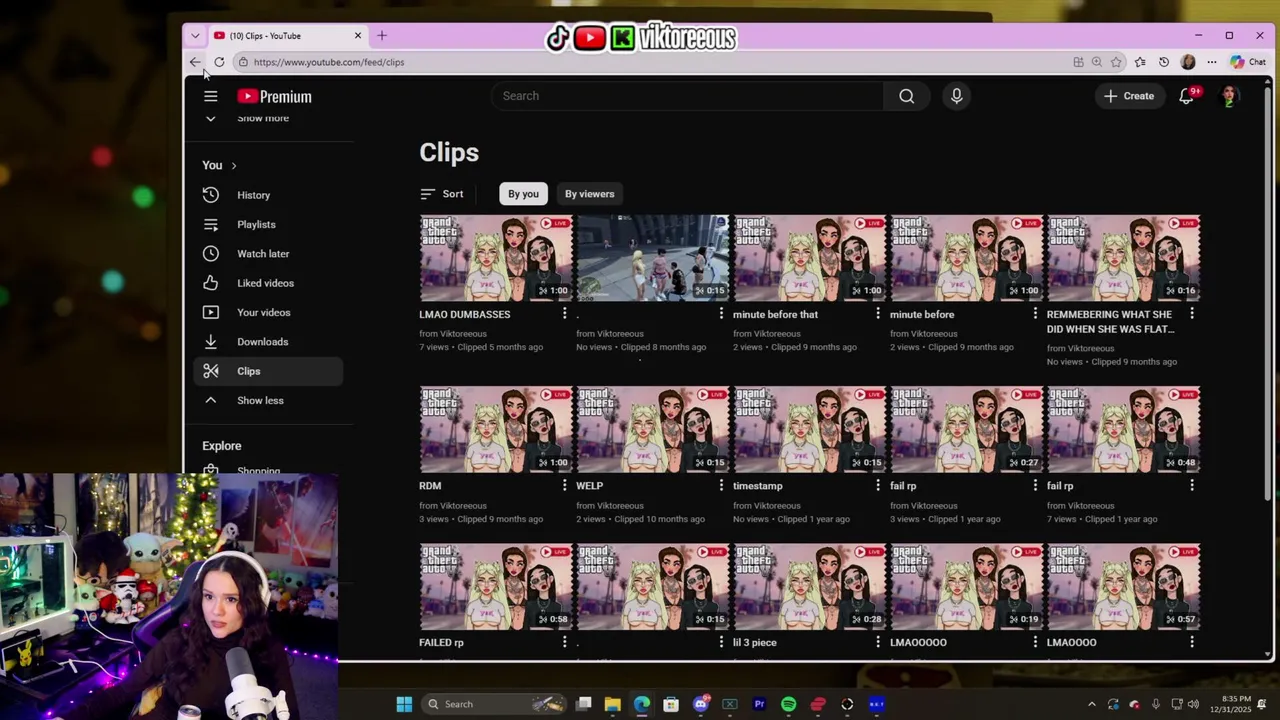The height and width of the screenshot is (720, 1280).
Task: Open Discord from the taskbar
Action: pos(700,704)
